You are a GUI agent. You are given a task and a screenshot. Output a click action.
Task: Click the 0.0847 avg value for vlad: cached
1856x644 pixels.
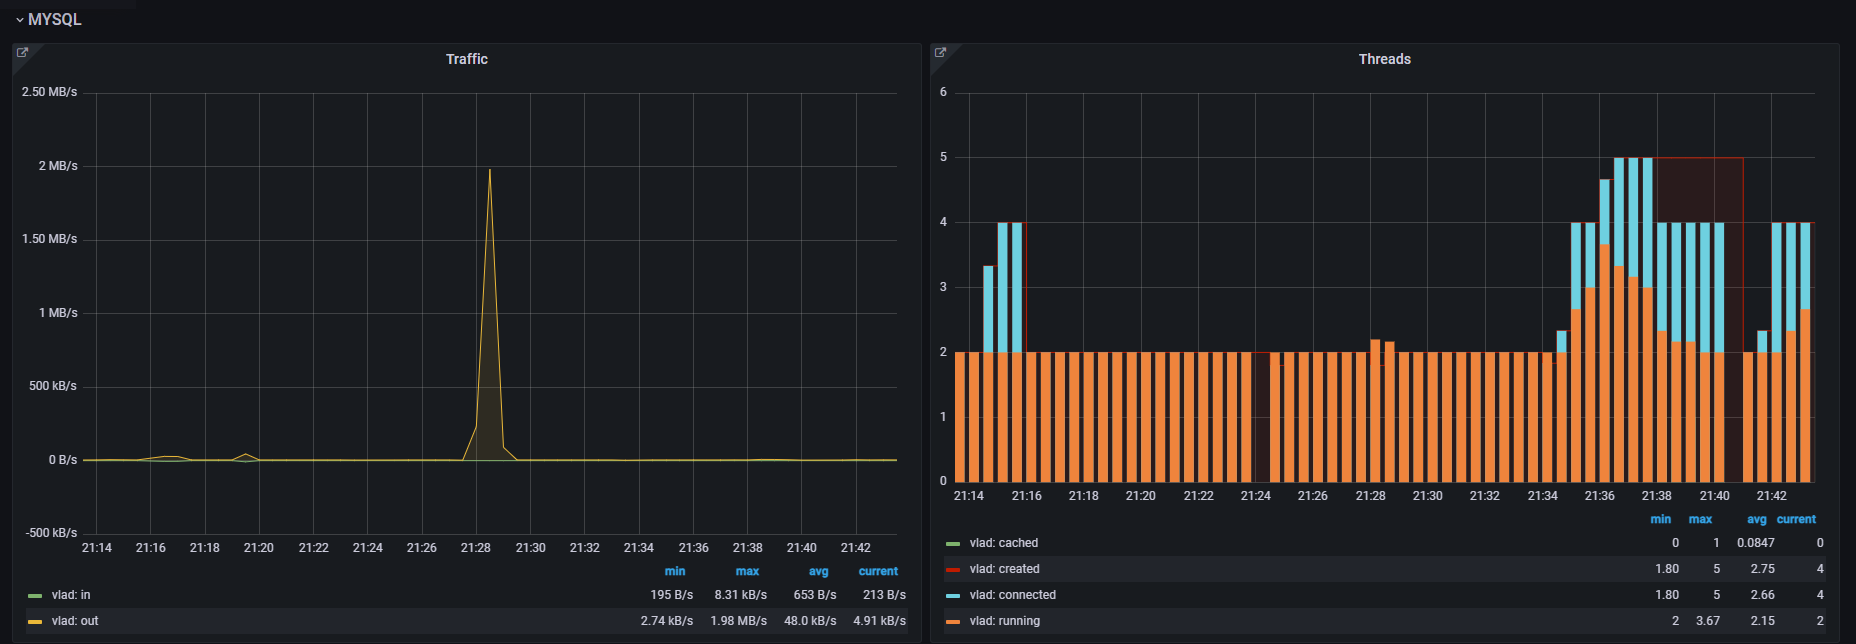pyautogui.click(x=1755, y=543)
